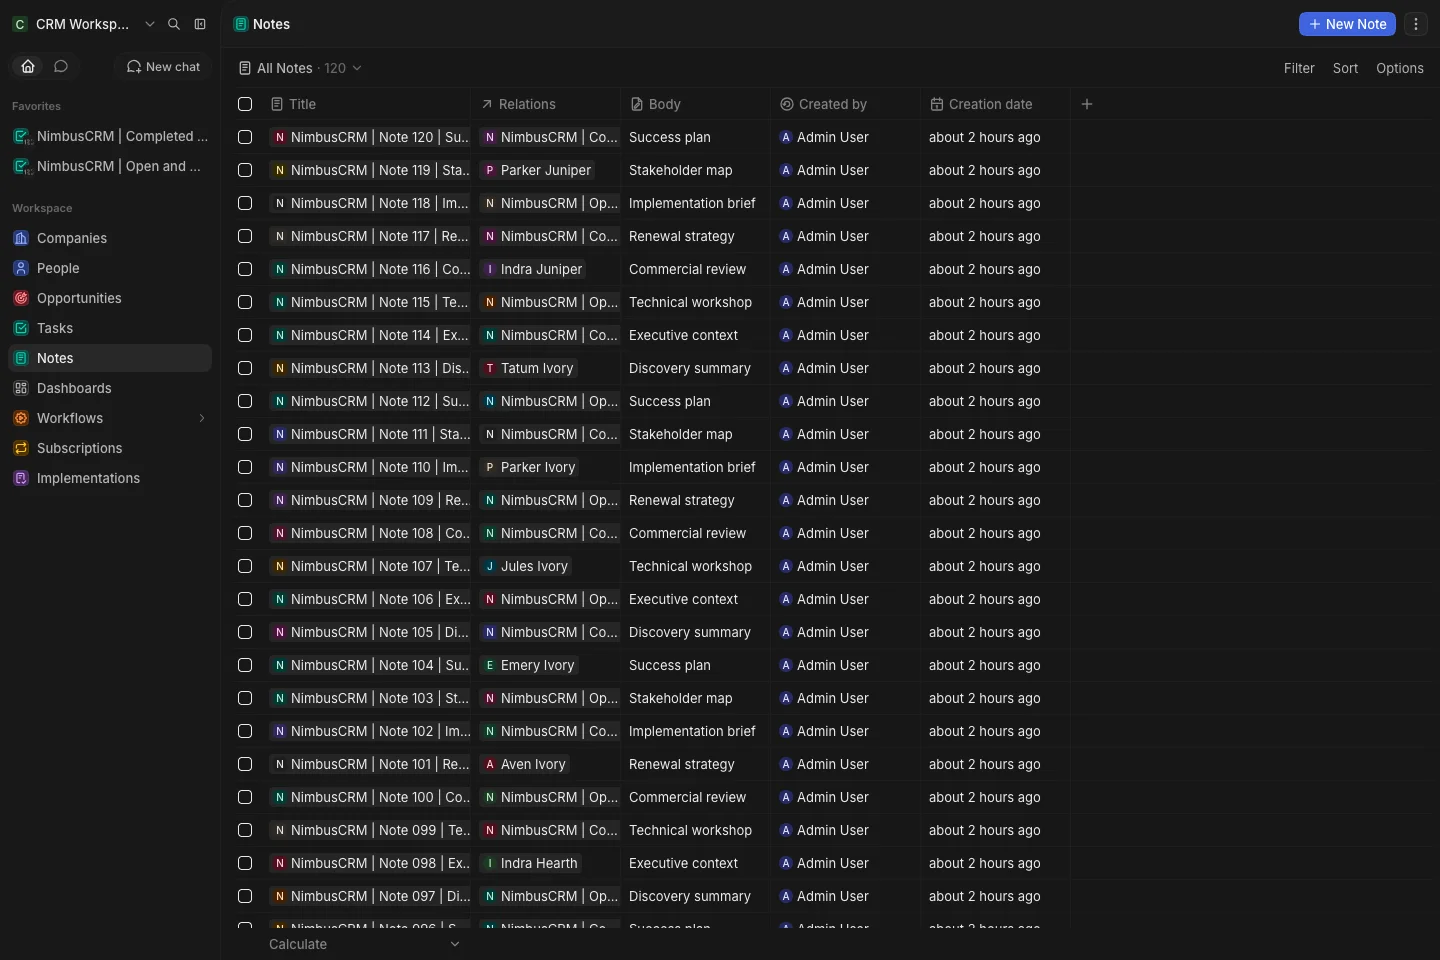Check the Note 098 row checkbox
Screen dimensions: 1440x960
(245, 863)
